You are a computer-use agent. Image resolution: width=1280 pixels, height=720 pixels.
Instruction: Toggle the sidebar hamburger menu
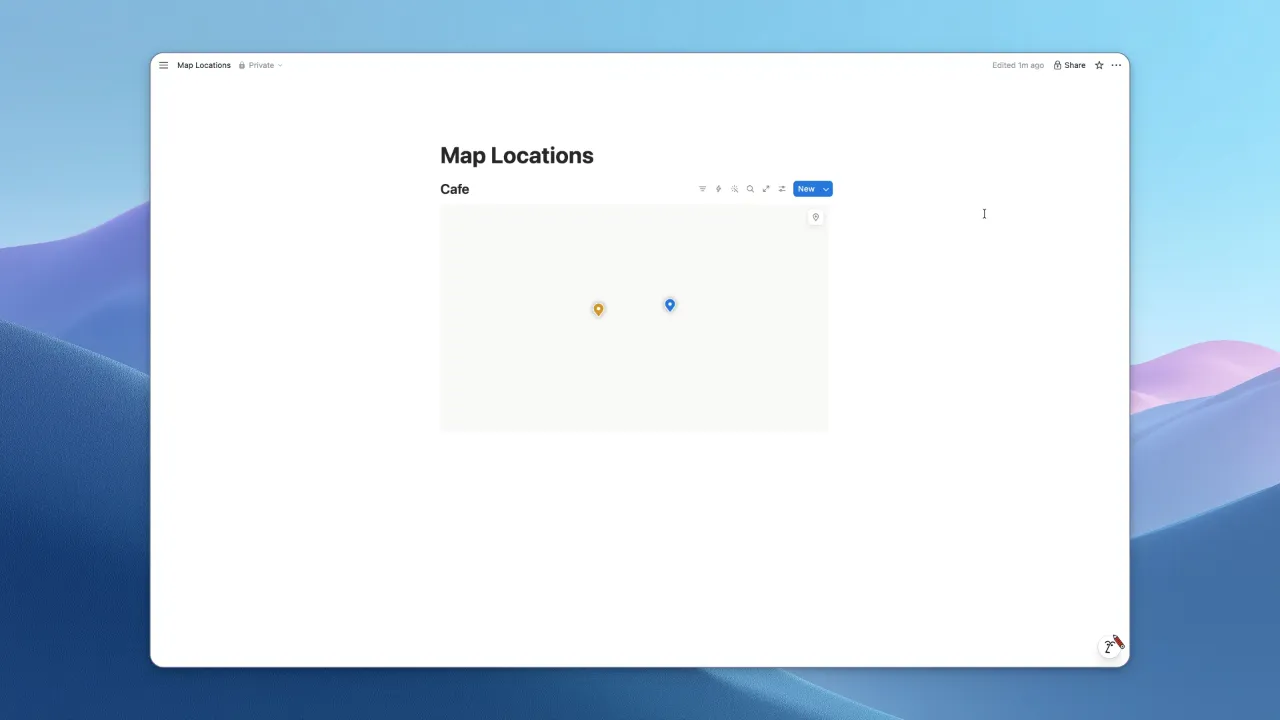click(164, 65)
